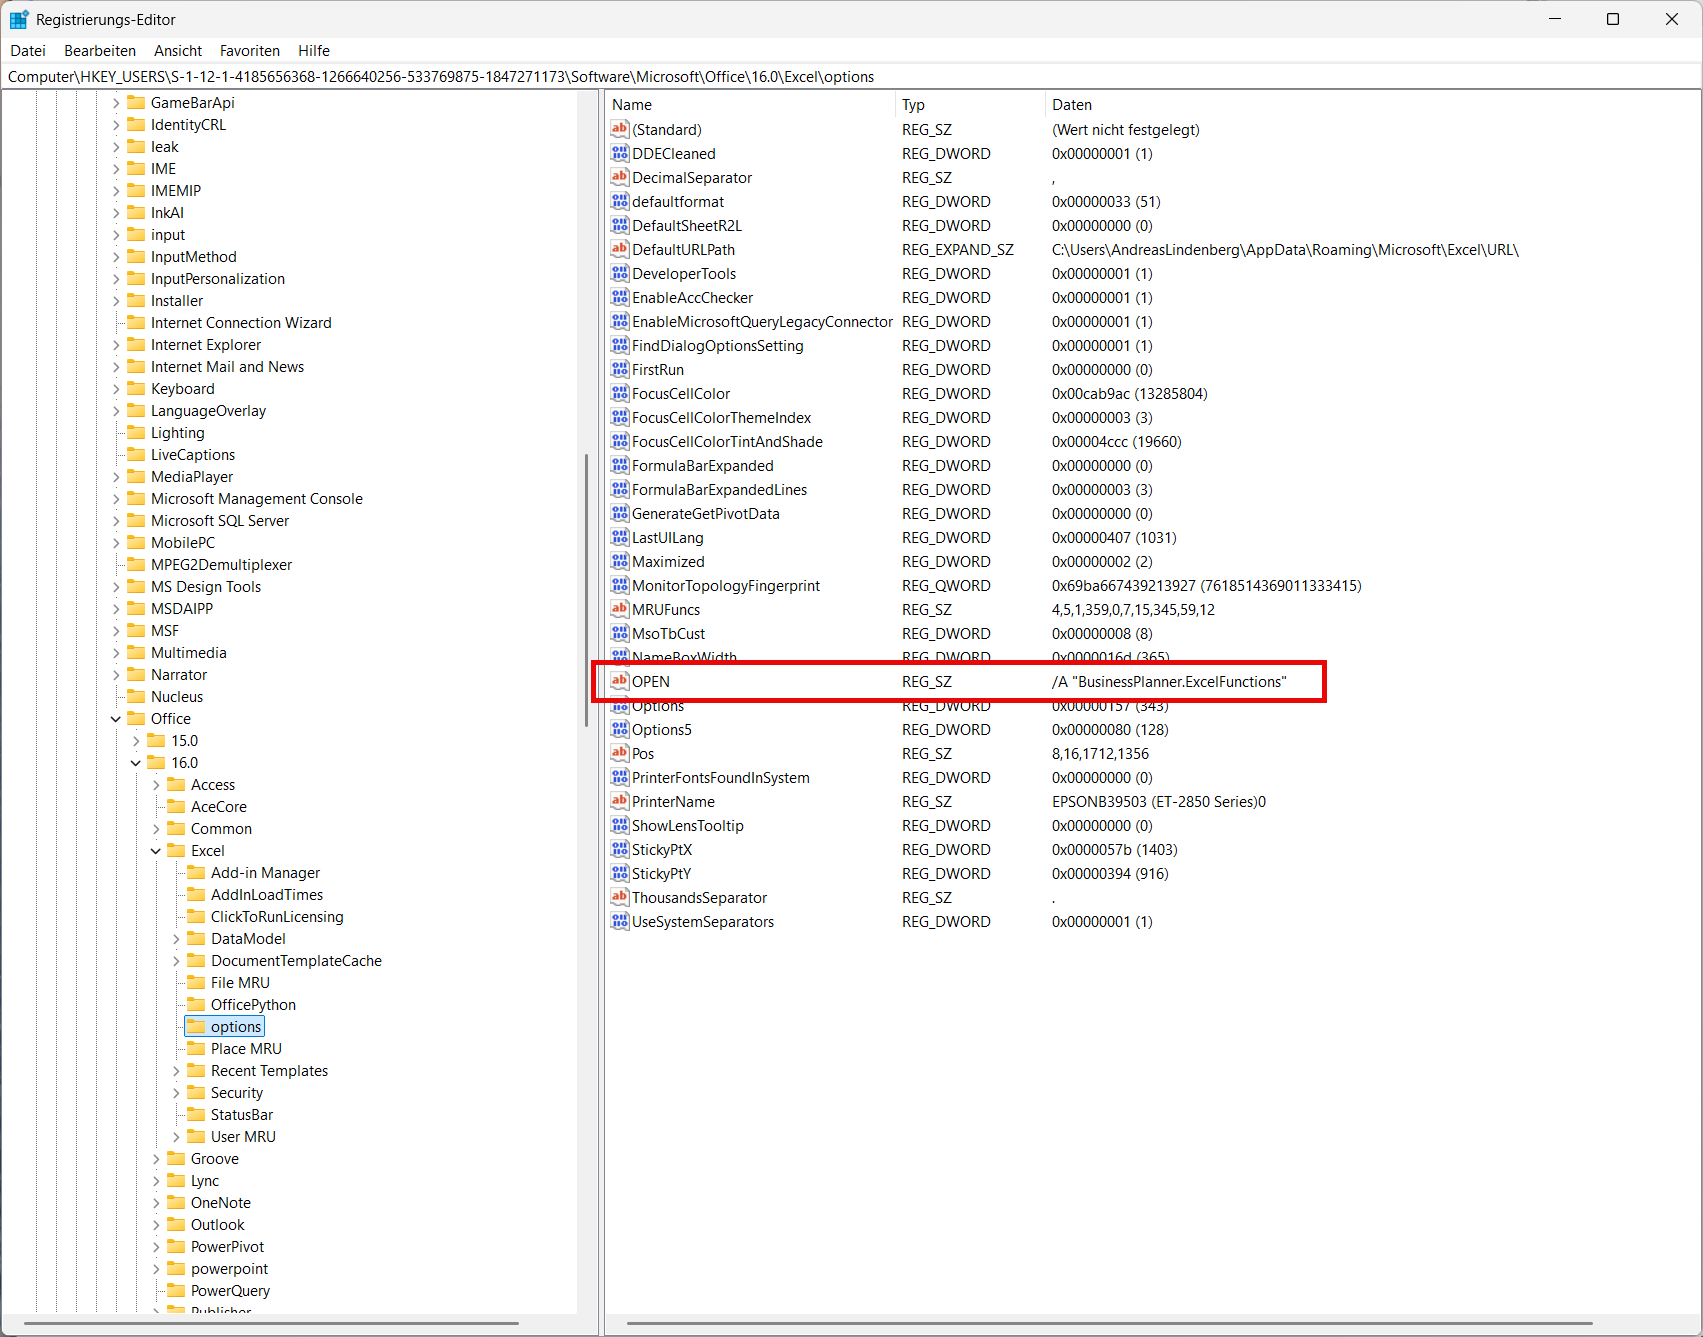Viewport: 1703px width, 1337px height.
Task: Expand the Access key
Action: [x=156, y=785]
